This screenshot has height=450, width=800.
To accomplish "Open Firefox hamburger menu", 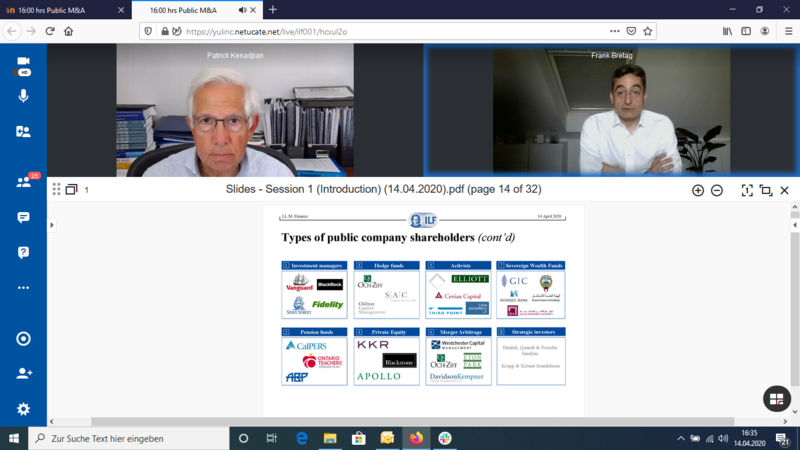I will pos(788,32).
